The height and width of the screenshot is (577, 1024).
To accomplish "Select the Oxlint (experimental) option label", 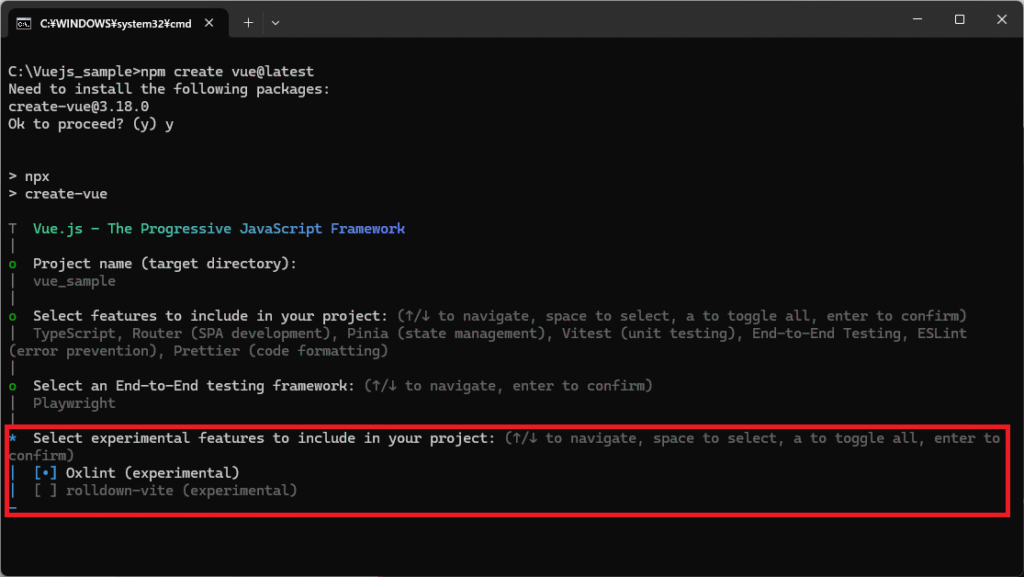I will [x=152, y=472].
